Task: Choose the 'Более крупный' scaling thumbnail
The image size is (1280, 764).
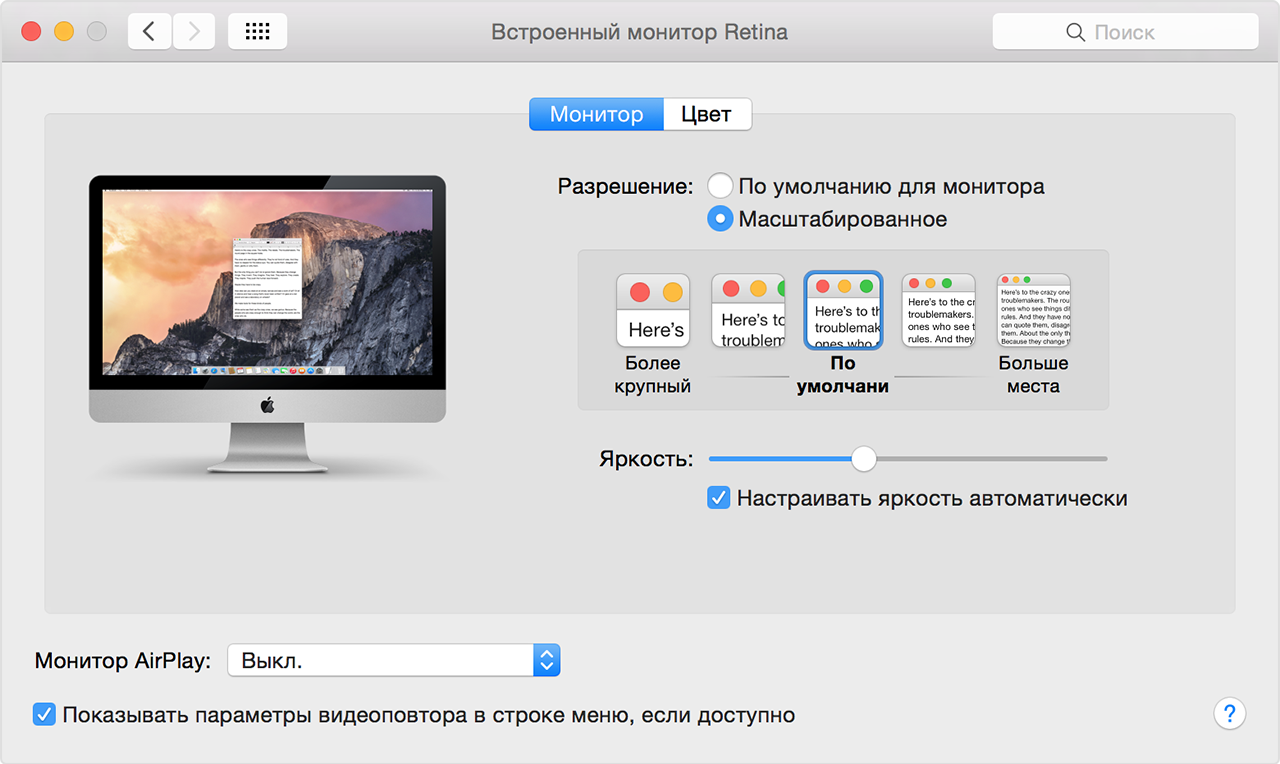Action: (653, 310)
